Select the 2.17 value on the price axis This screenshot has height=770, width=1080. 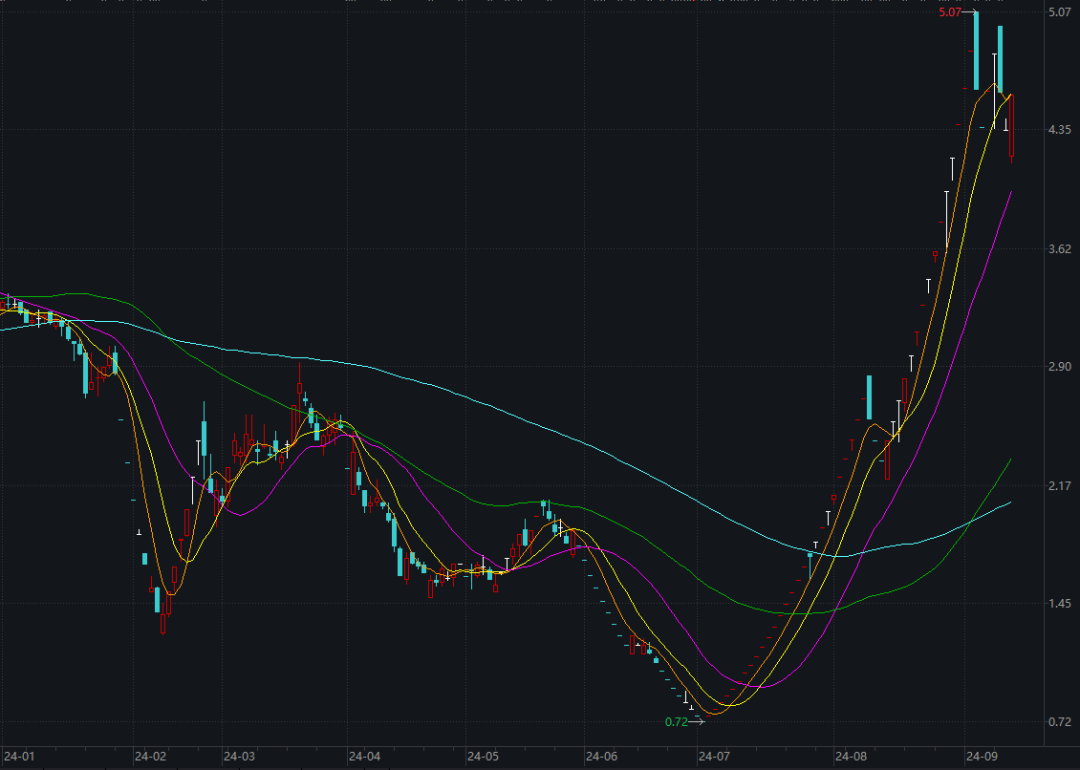click(1059, 486)
